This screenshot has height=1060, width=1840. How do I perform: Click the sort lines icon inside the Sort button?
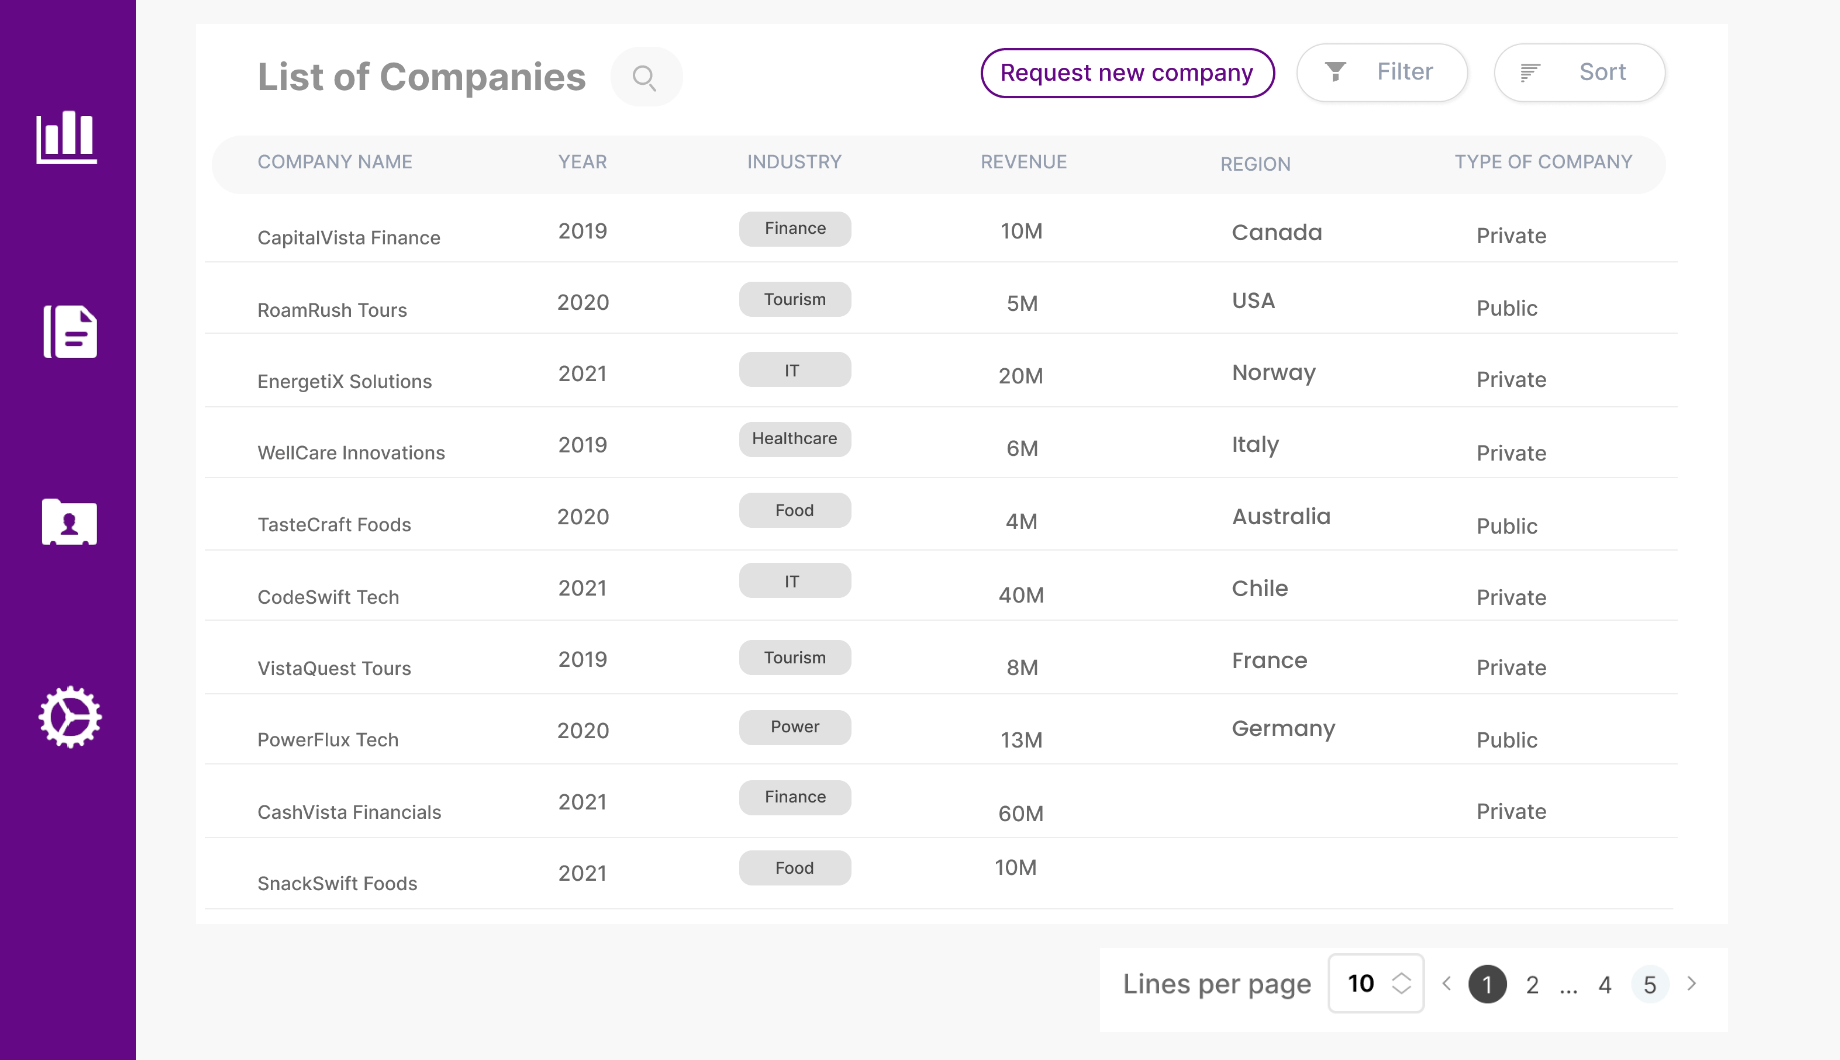click(1529, 72)
